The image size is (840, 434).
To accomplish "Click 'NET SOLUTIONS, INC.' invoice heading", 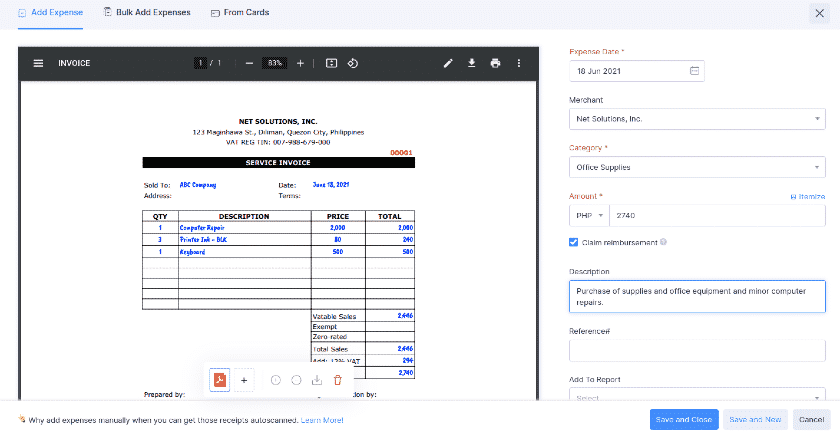I will point(278,122).
